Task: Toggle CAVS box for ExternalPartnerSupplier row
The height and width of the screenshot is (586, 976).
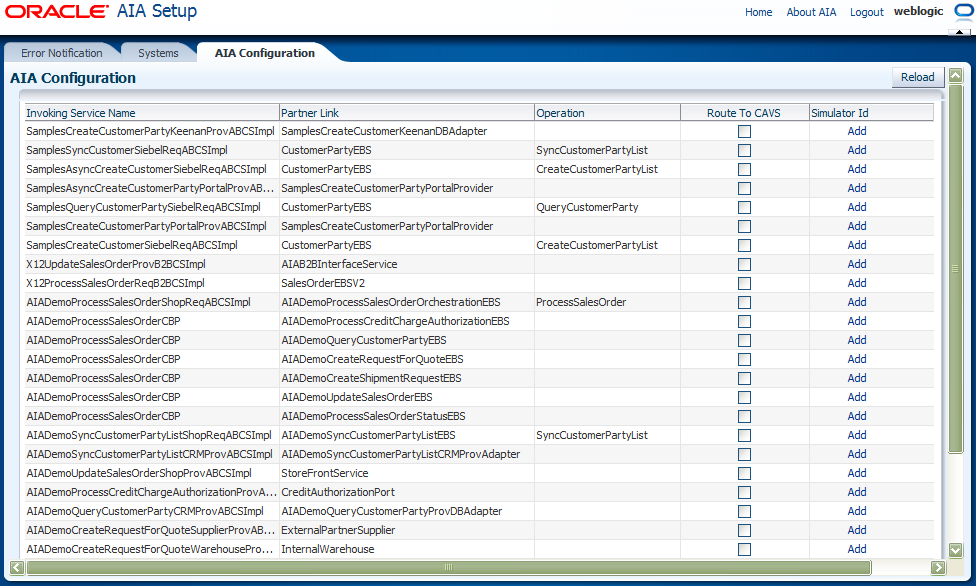Action: point(744,531)
